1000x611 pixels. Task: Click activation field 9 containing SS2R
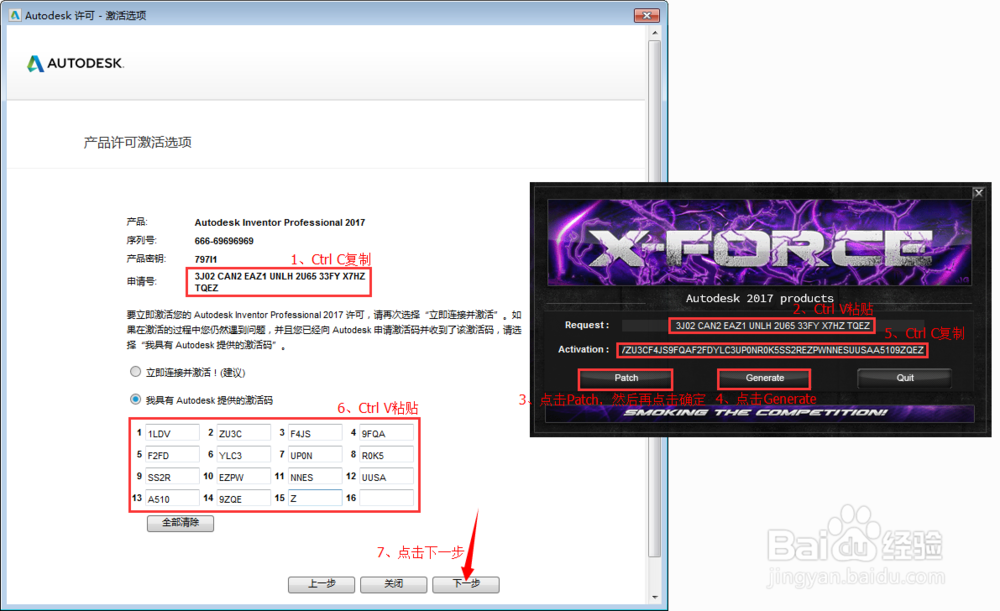pyautogui.click(x=172, y=476)
